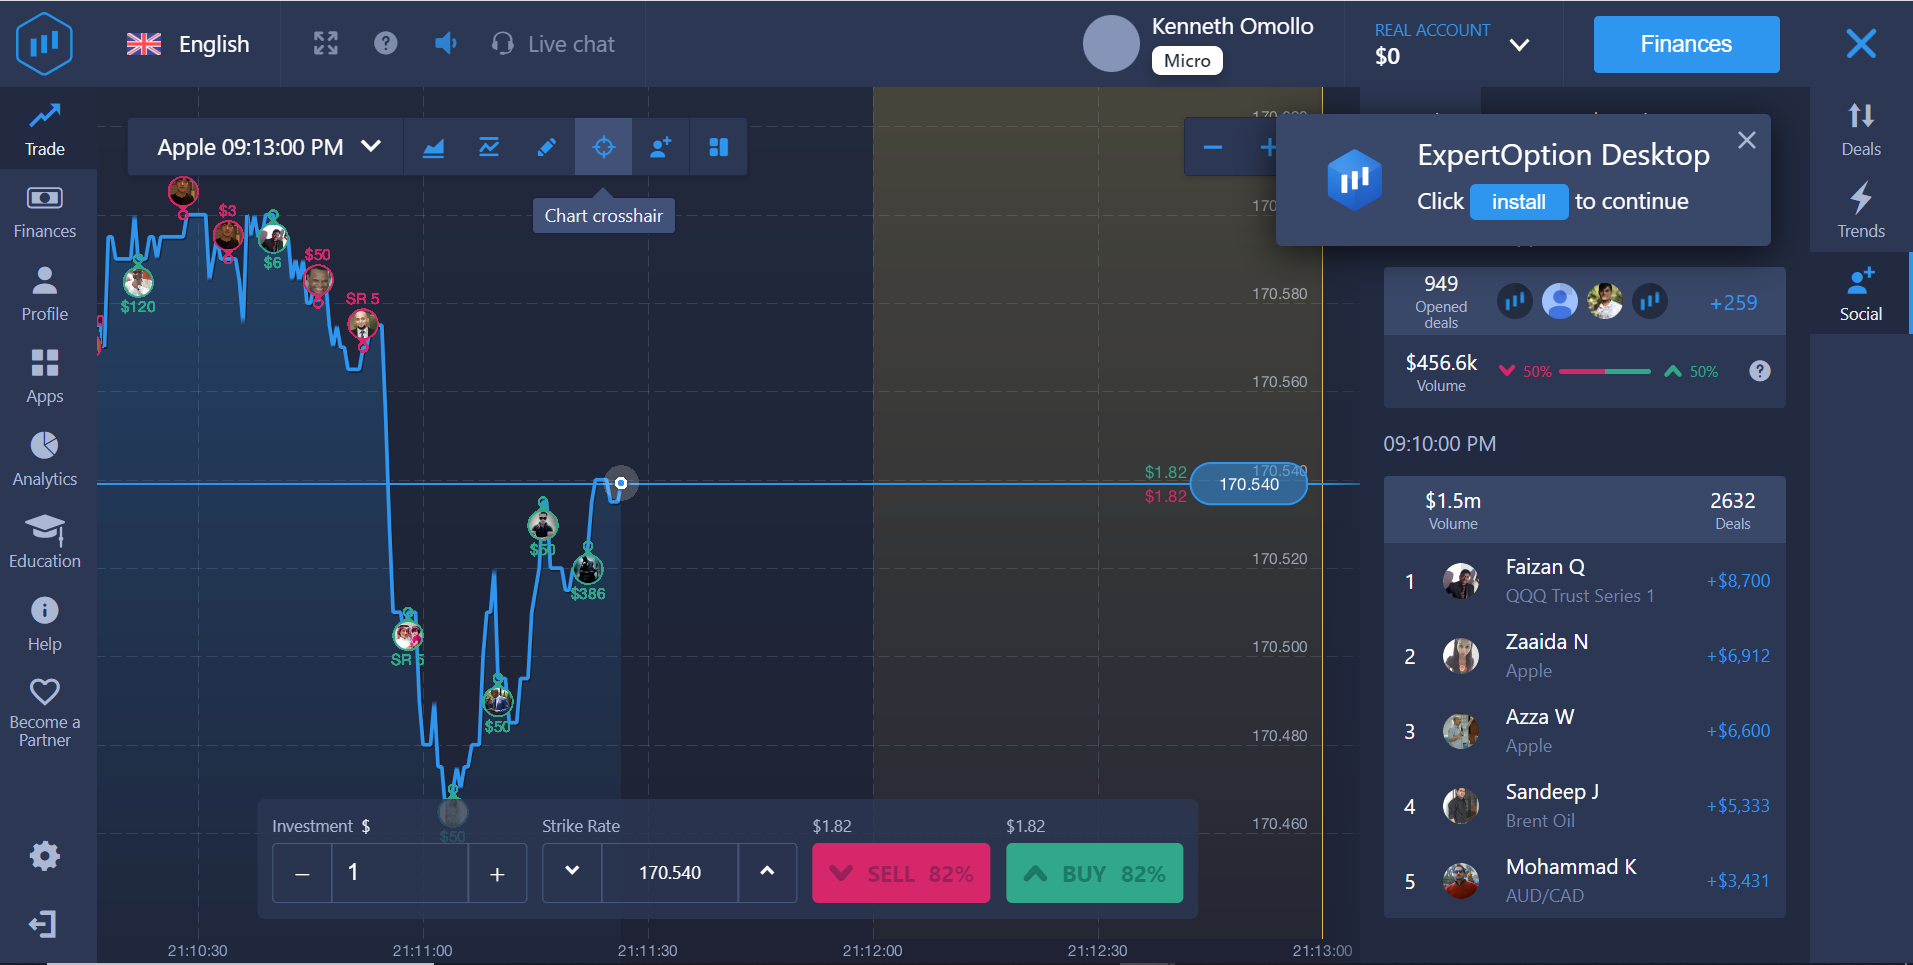This screenshot has height=965, width=1913.
Task: Open the strike rate down chevron
Action: 570,872
